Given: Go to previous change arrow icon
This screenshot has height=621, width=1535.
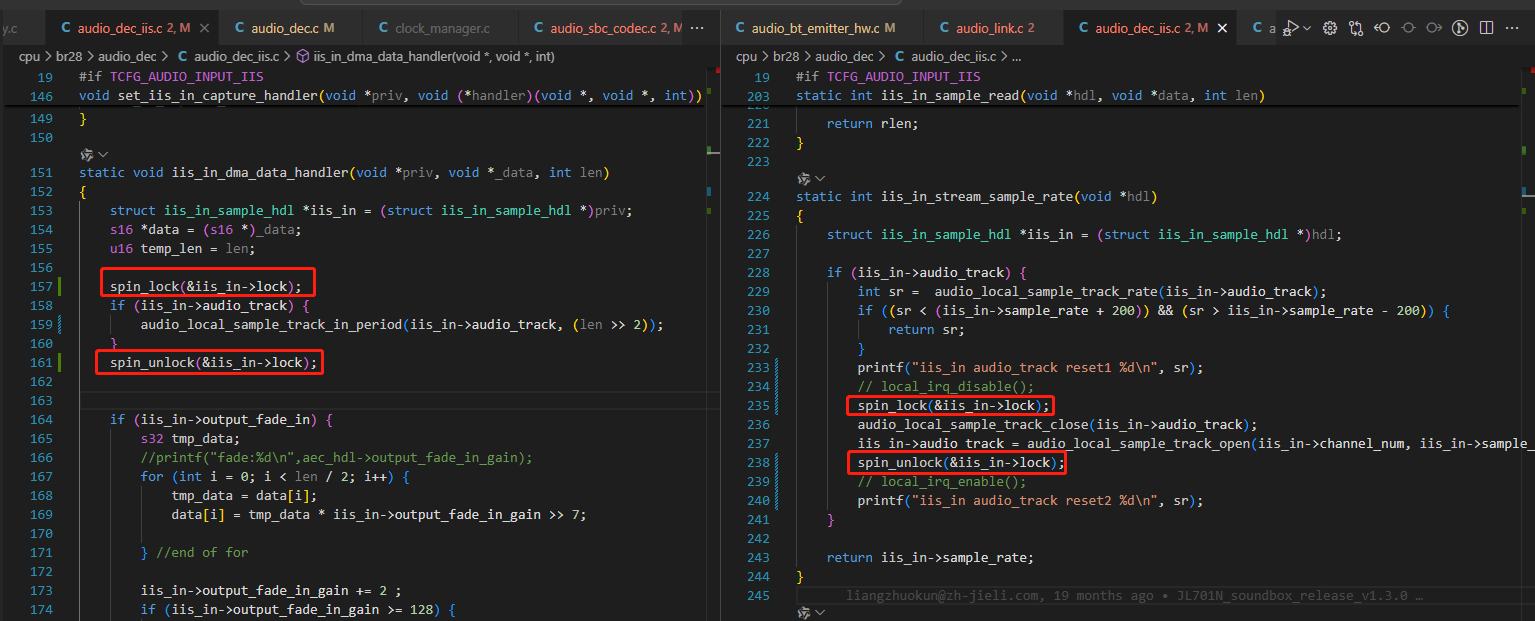Looking at the screenshot, I should coord(1382,28).
